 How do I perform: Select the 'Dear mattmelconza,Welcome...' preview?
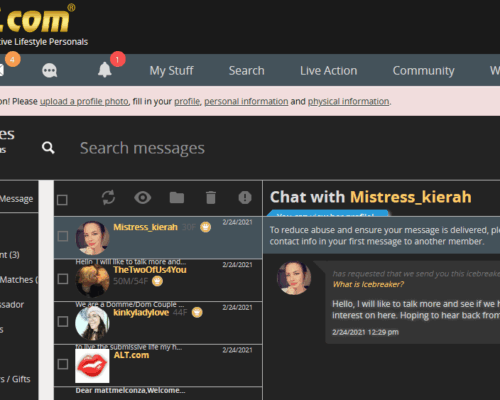(130, 390)
